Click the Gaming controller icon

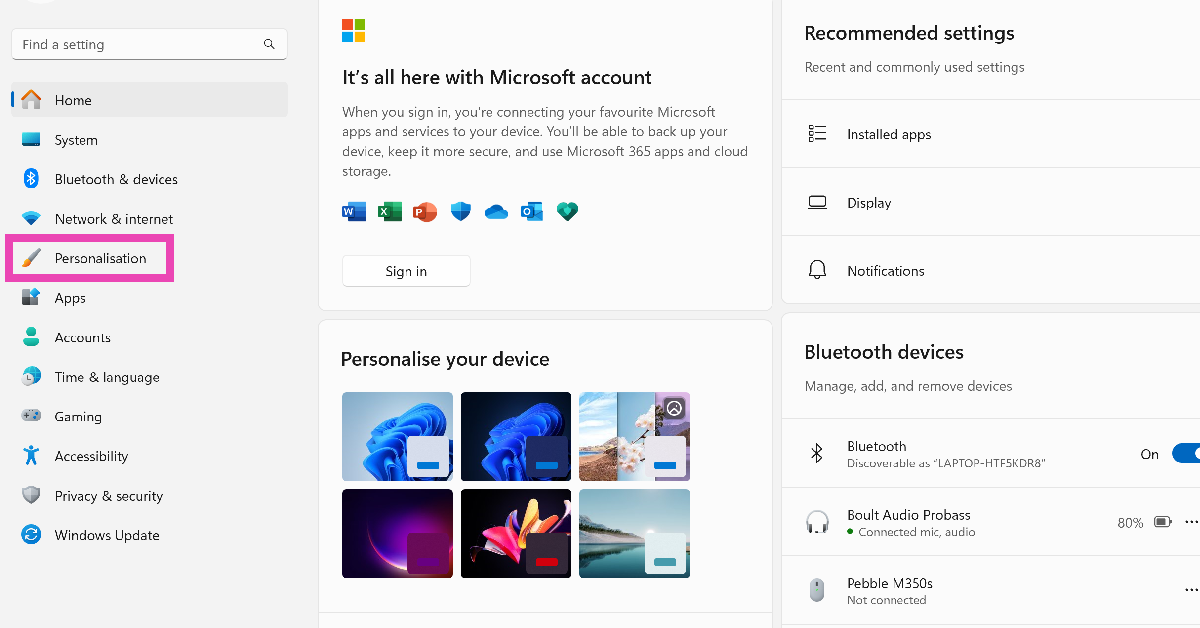[31, 416]
